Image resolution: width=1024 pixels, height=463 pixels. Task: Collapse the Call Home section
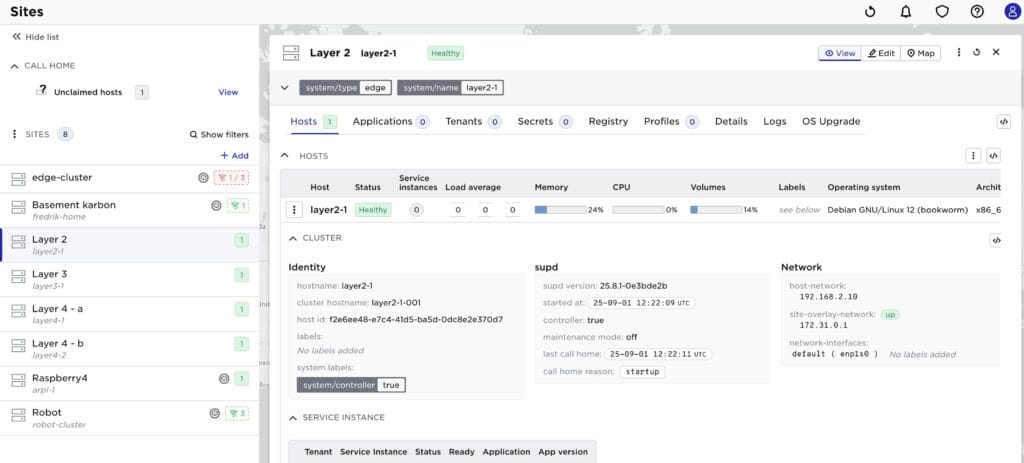[14, 66]
